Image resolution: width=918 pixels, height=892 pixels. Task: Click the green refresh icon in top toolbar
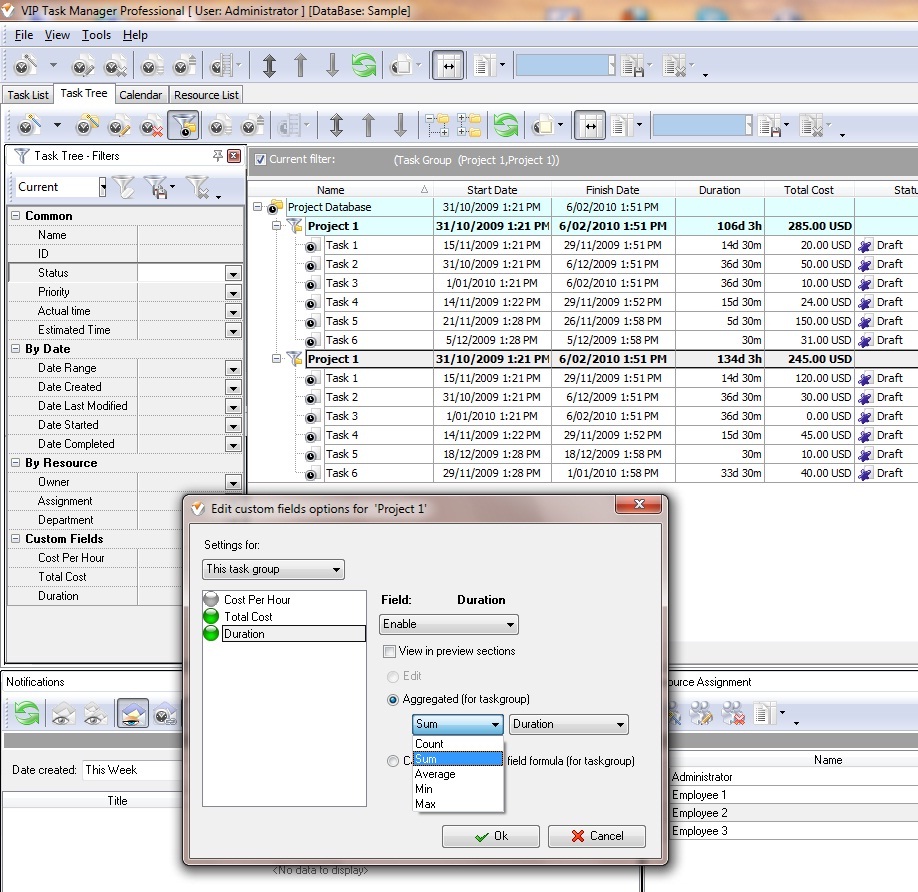pyautogui.click(x=363, y=66)
